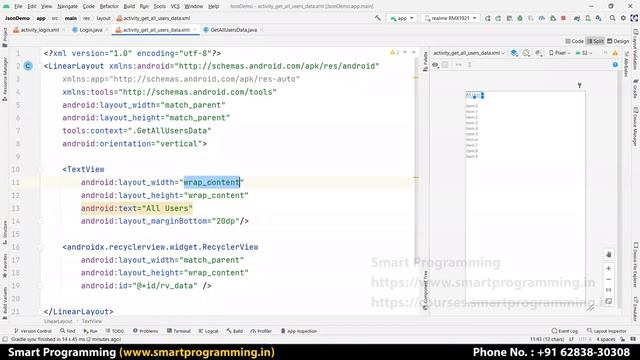Open the Terminal tool window
This screenshot has height=360, width=640.
tap(179, 331)
